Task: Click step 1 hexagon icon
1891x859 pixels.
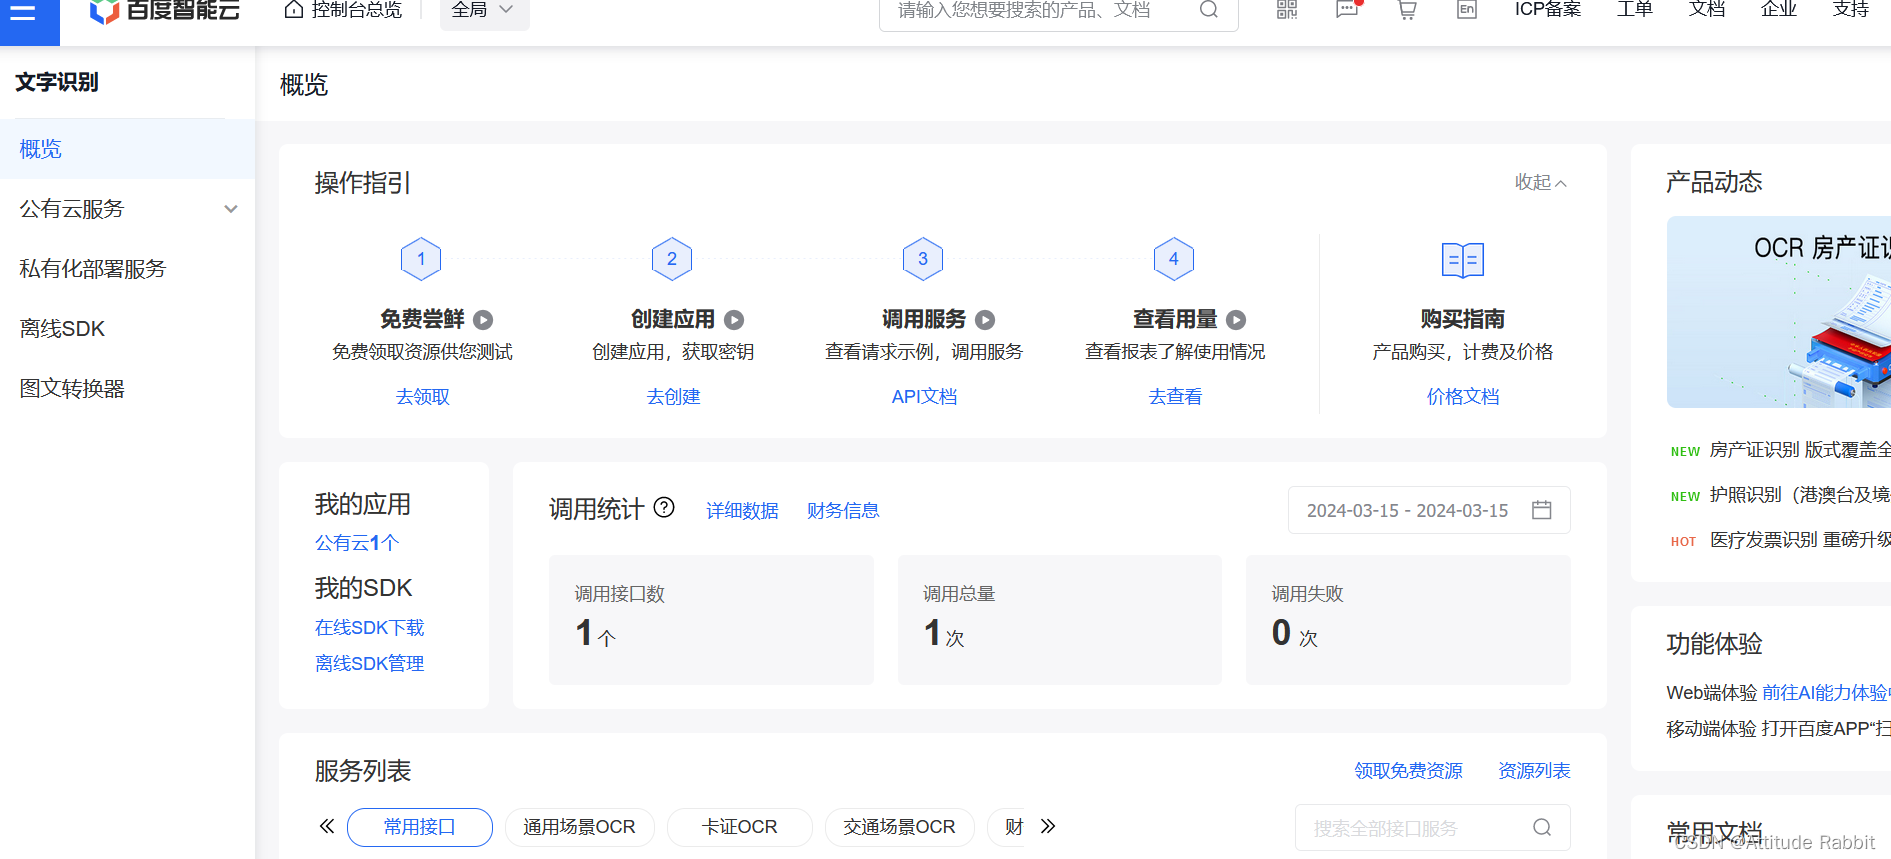Action: click(421, 259)
